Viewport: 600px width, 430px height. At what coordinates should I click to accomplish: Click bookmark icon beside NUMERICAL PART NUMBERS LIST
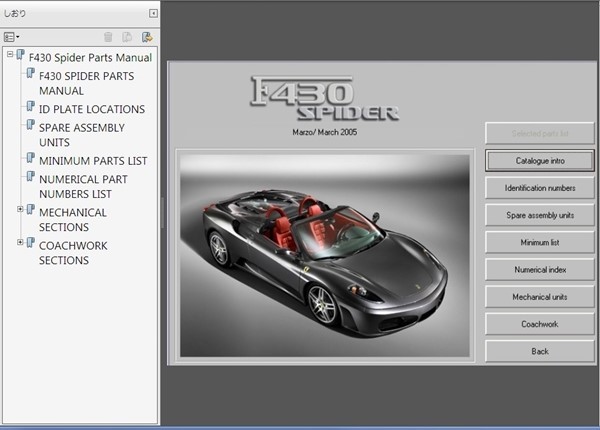(31, 176)
